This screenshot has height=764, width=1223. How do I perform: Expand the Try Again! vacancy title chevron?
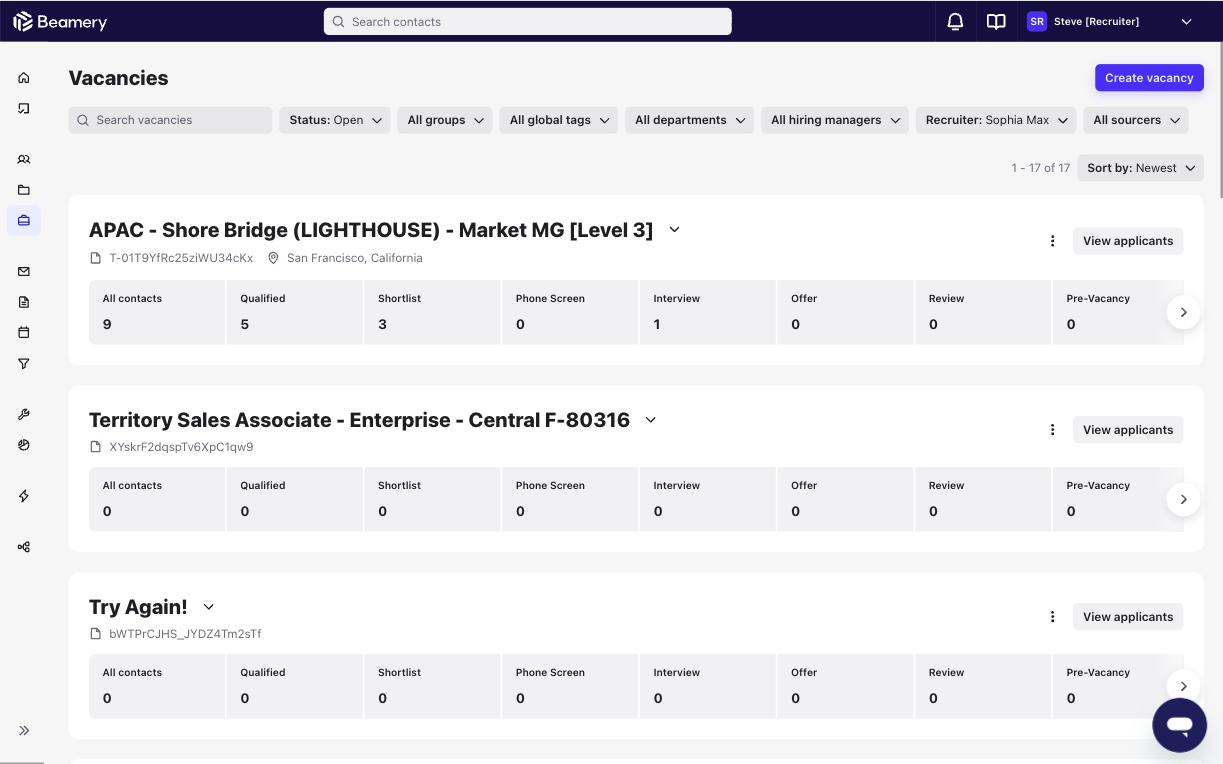[x=209, y=607]
